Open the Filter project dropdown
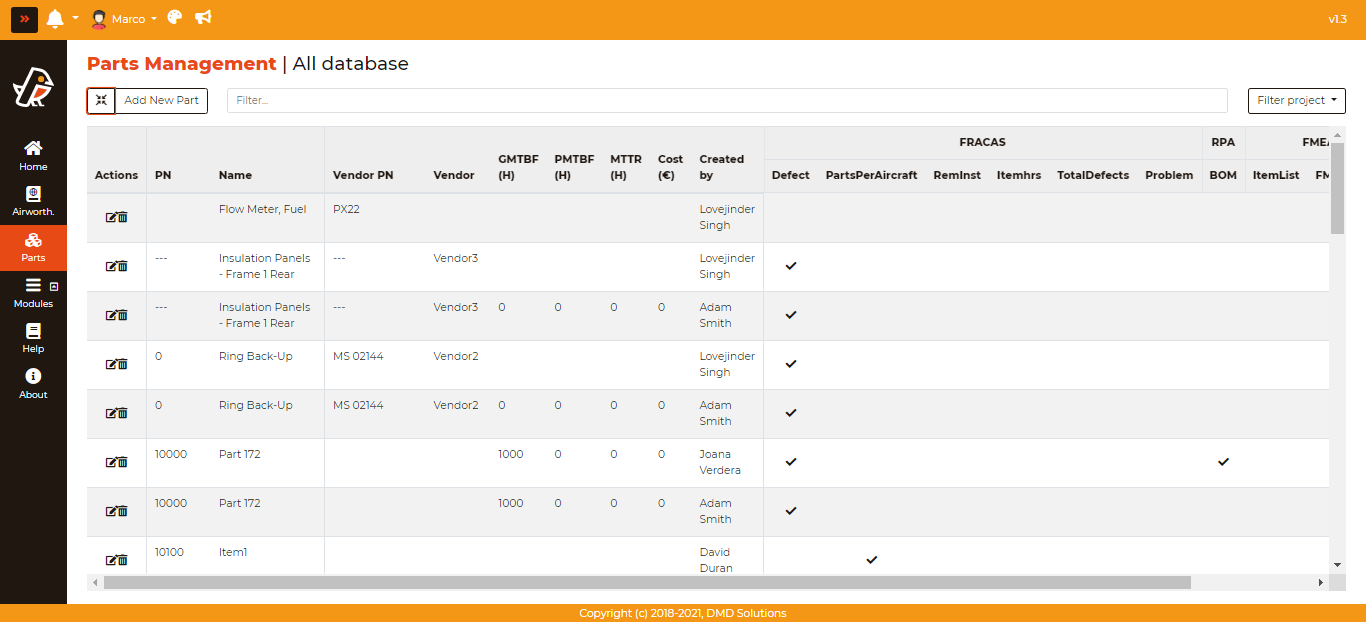The image size is (1366, 622). pyautogui.click(x=1296, y=100)
